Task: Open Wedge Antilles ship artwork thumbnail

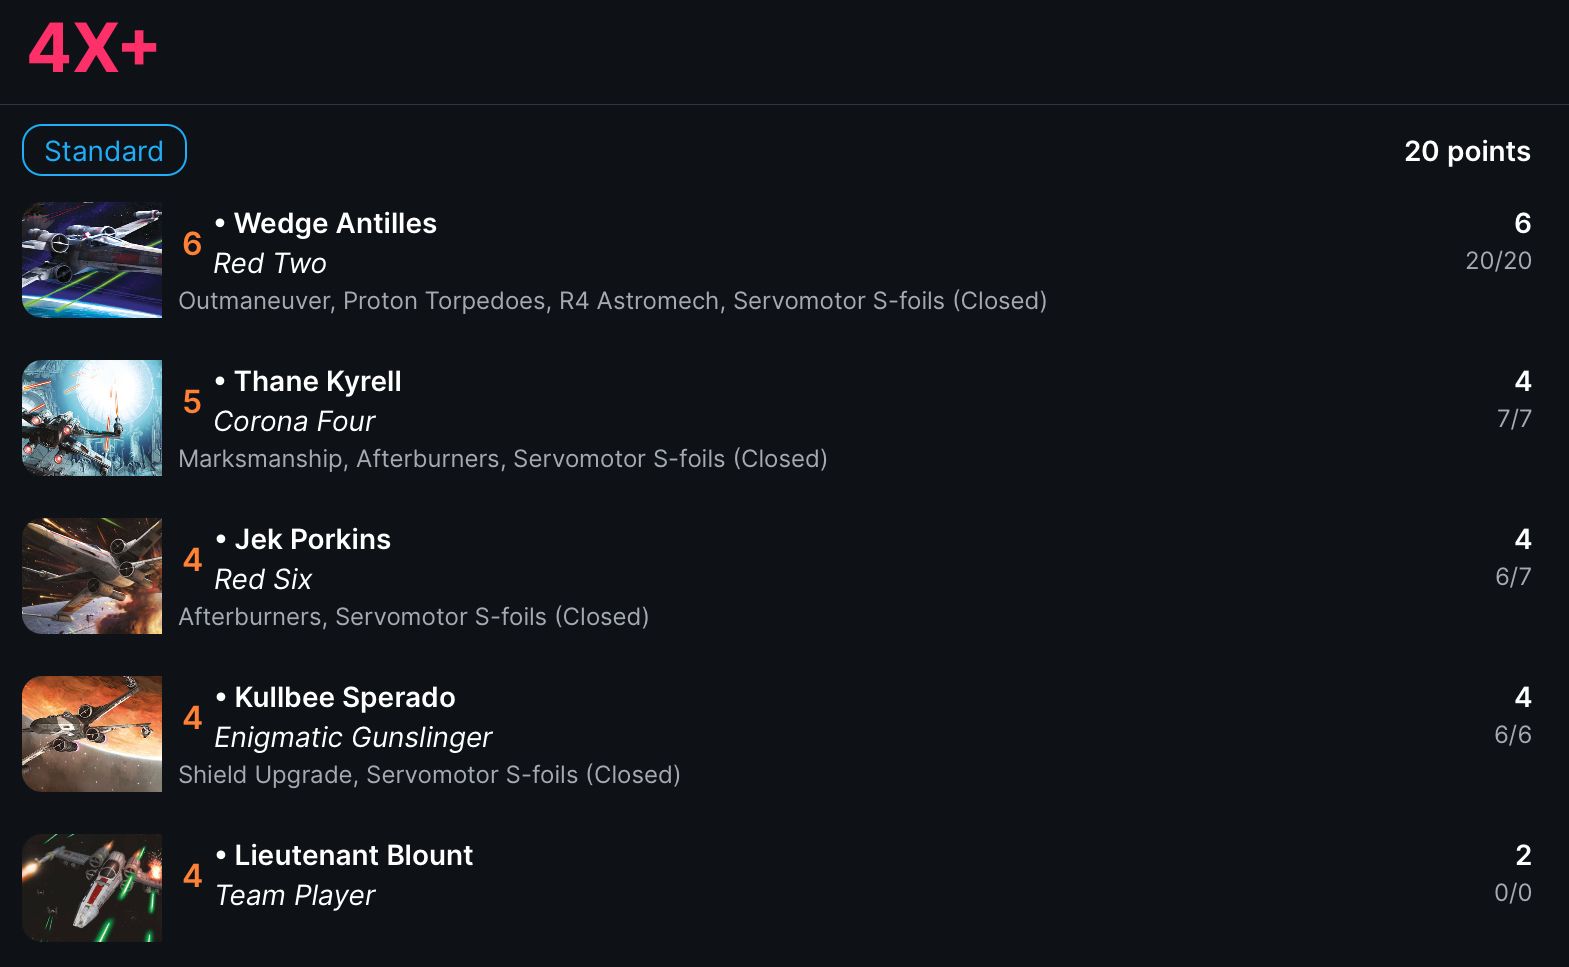Action: [92, 260]
